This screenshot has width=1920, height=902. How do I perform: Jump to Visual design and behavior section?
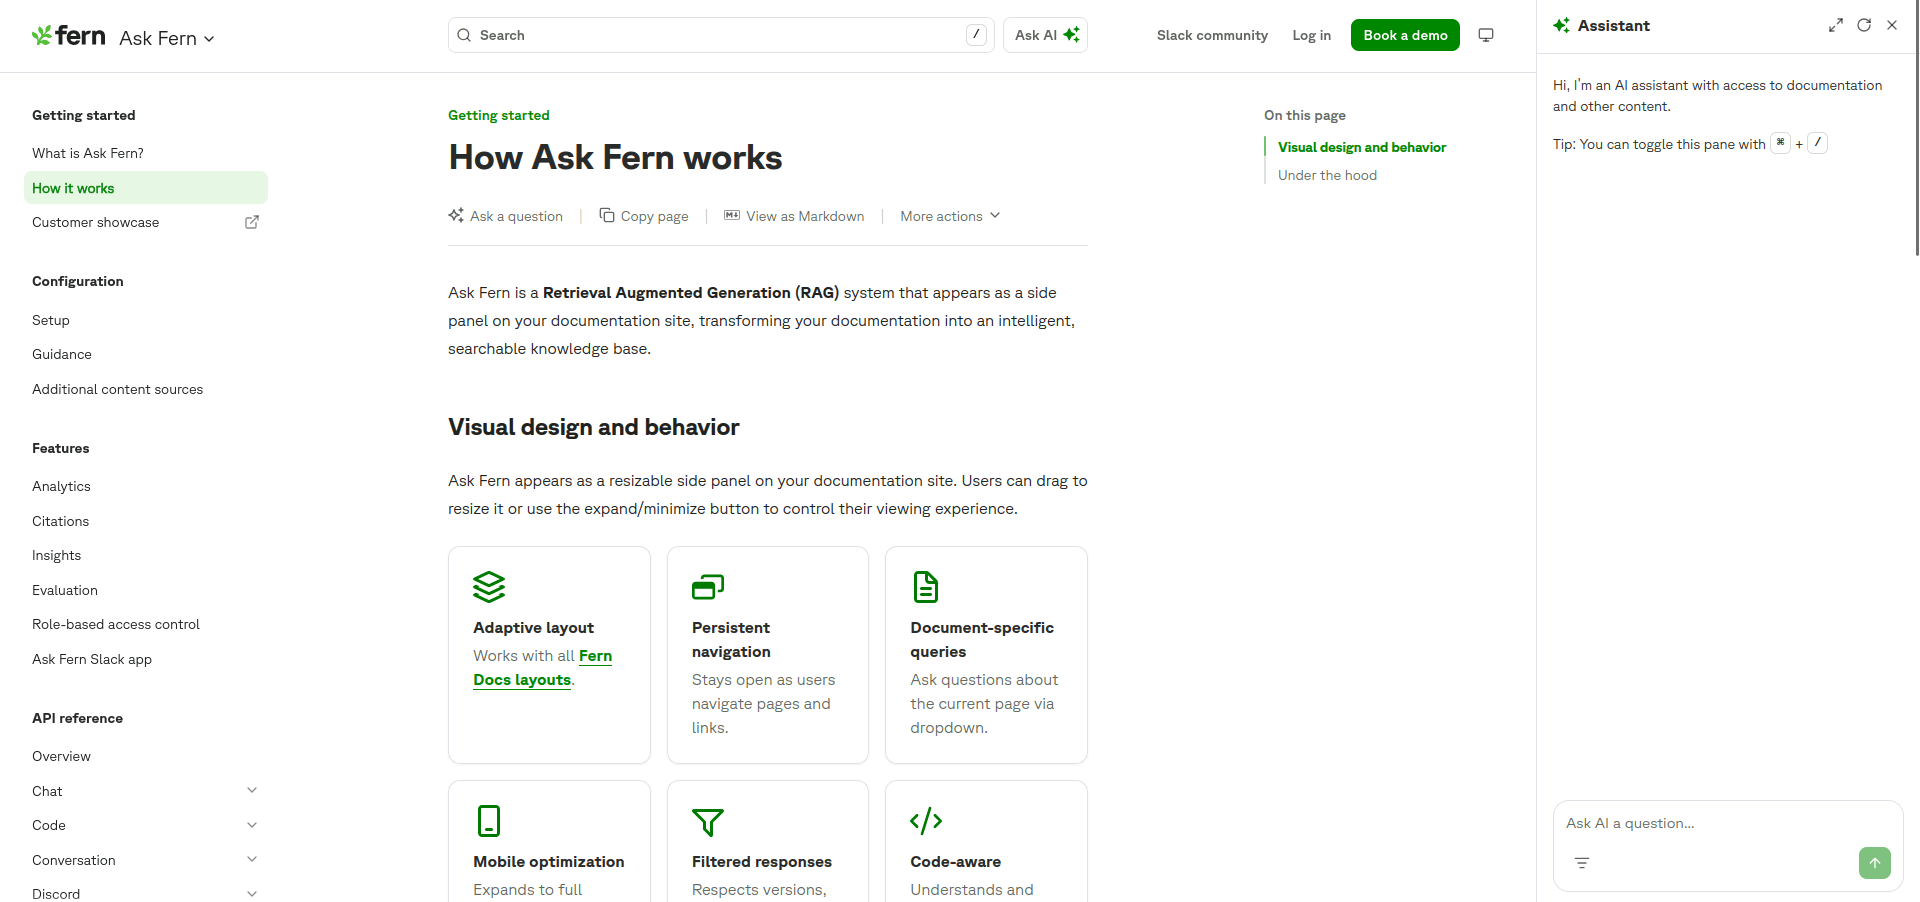[1362, 147]
